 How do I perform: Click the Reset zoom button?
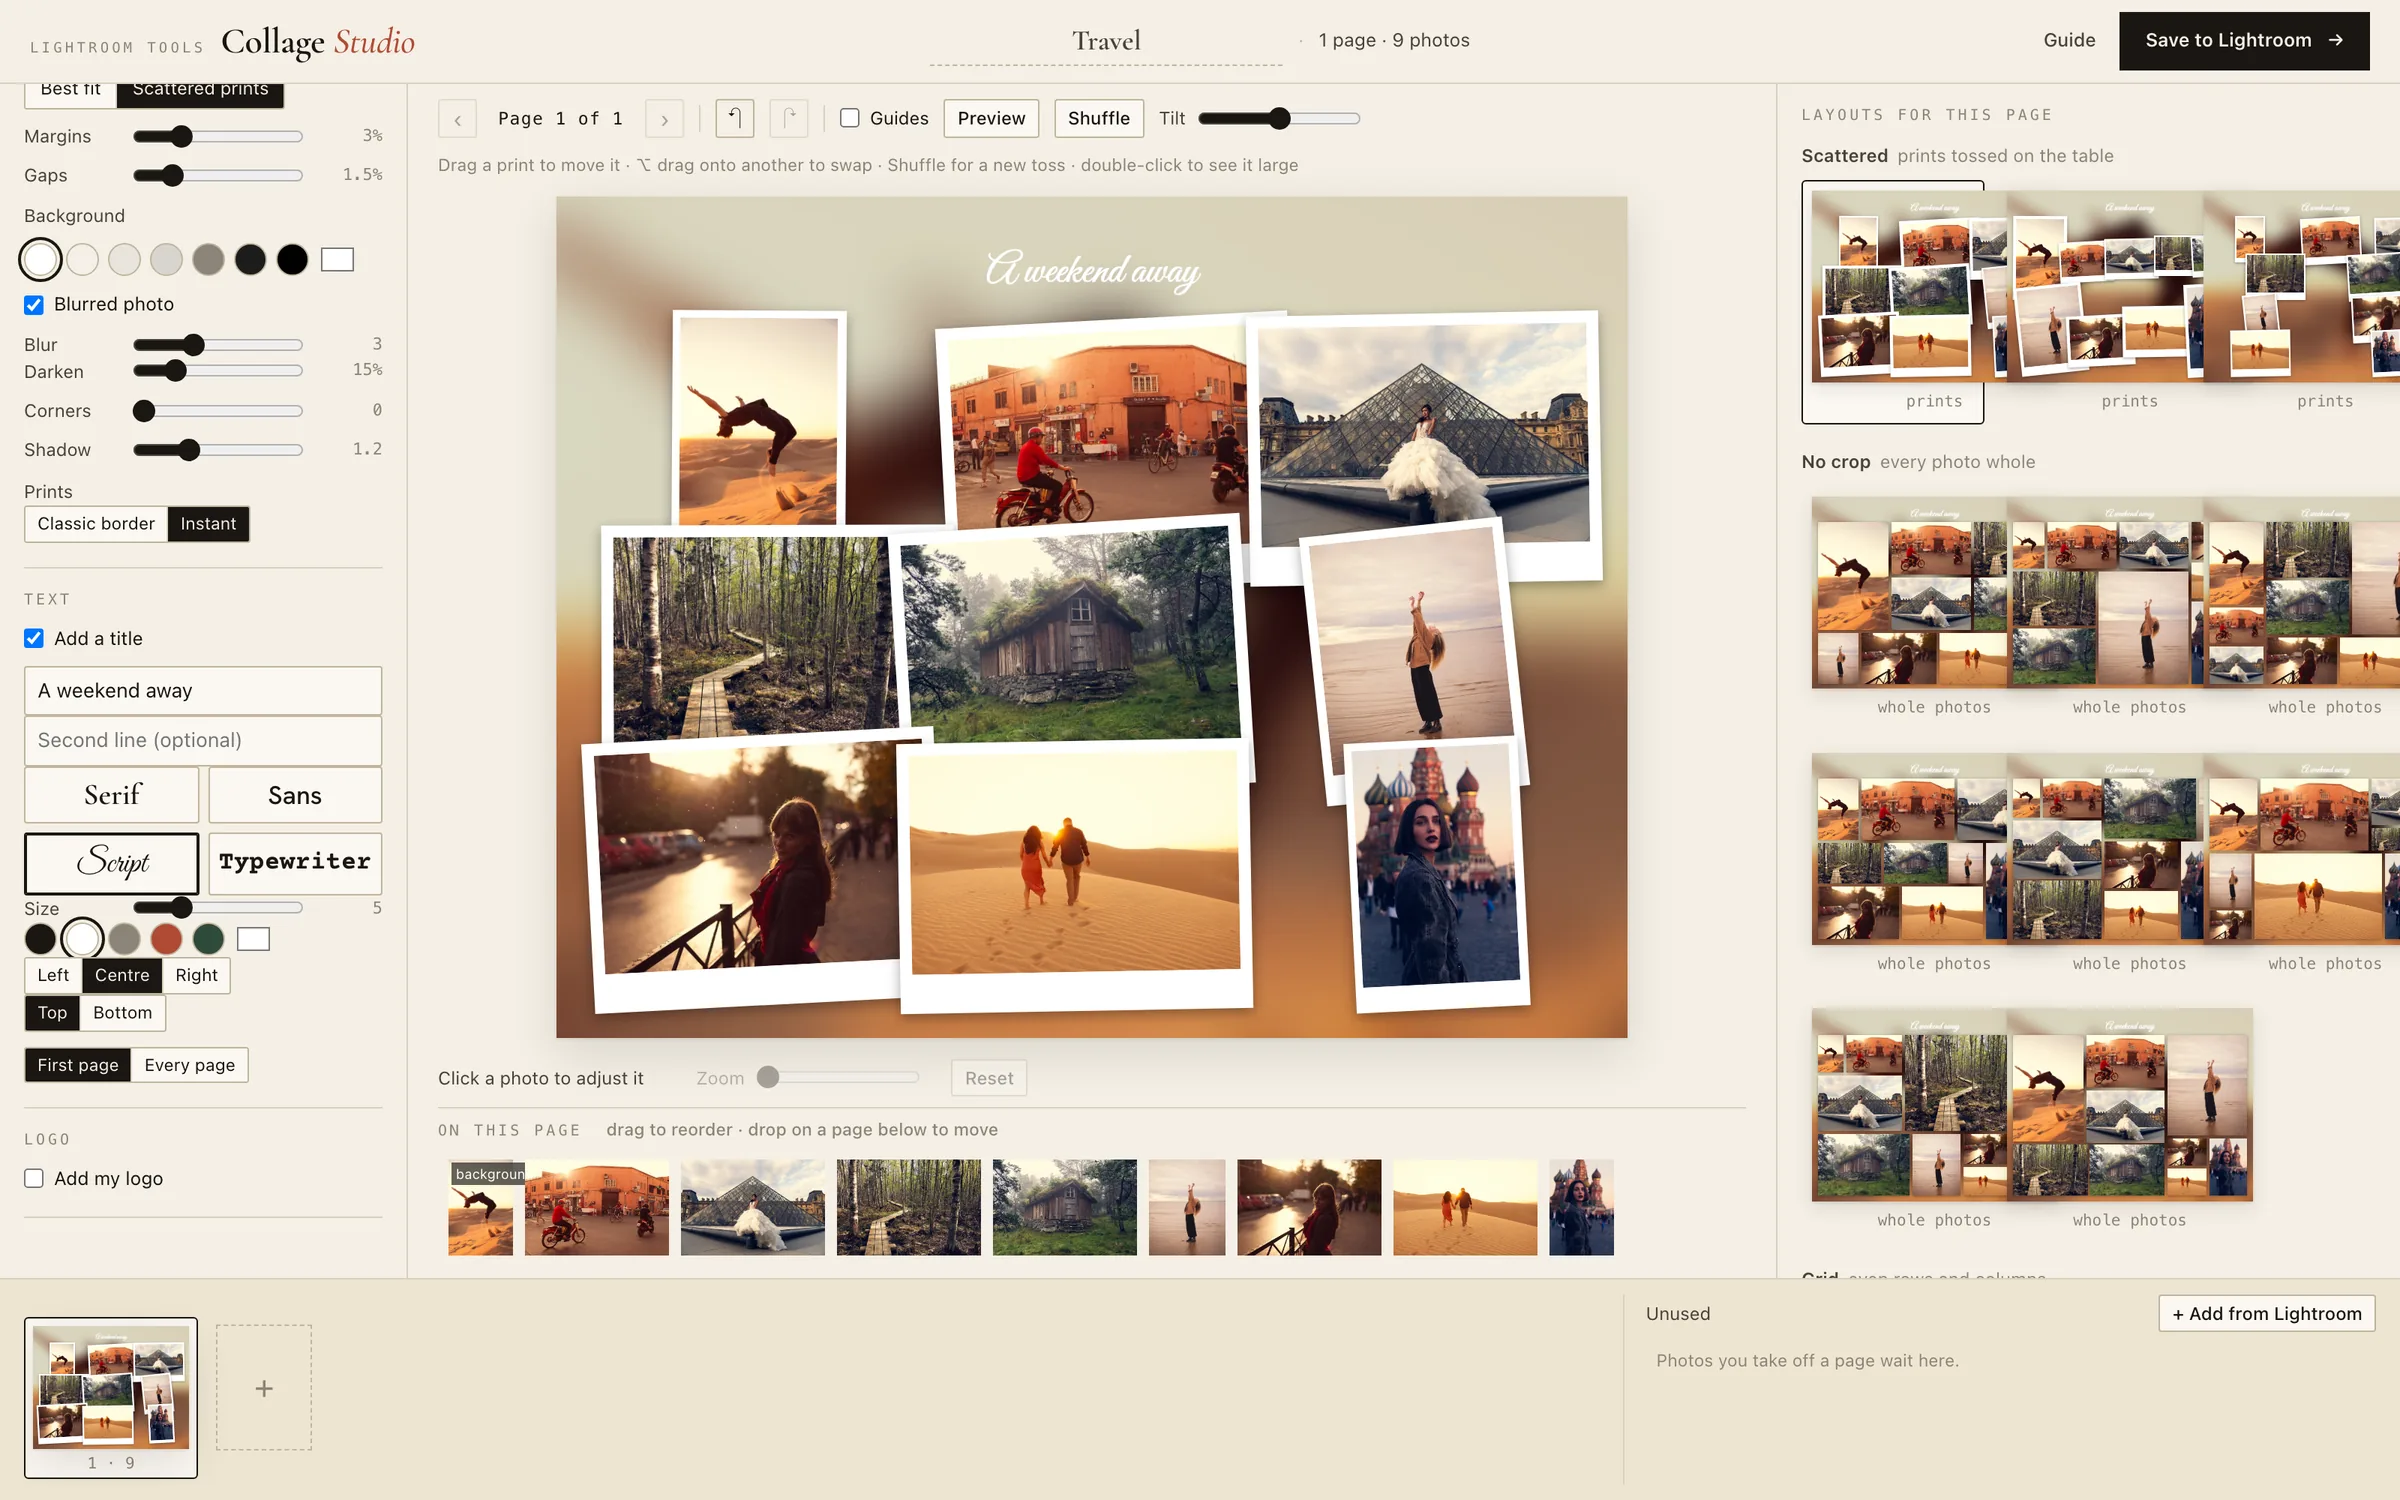tap(989, 1078)
